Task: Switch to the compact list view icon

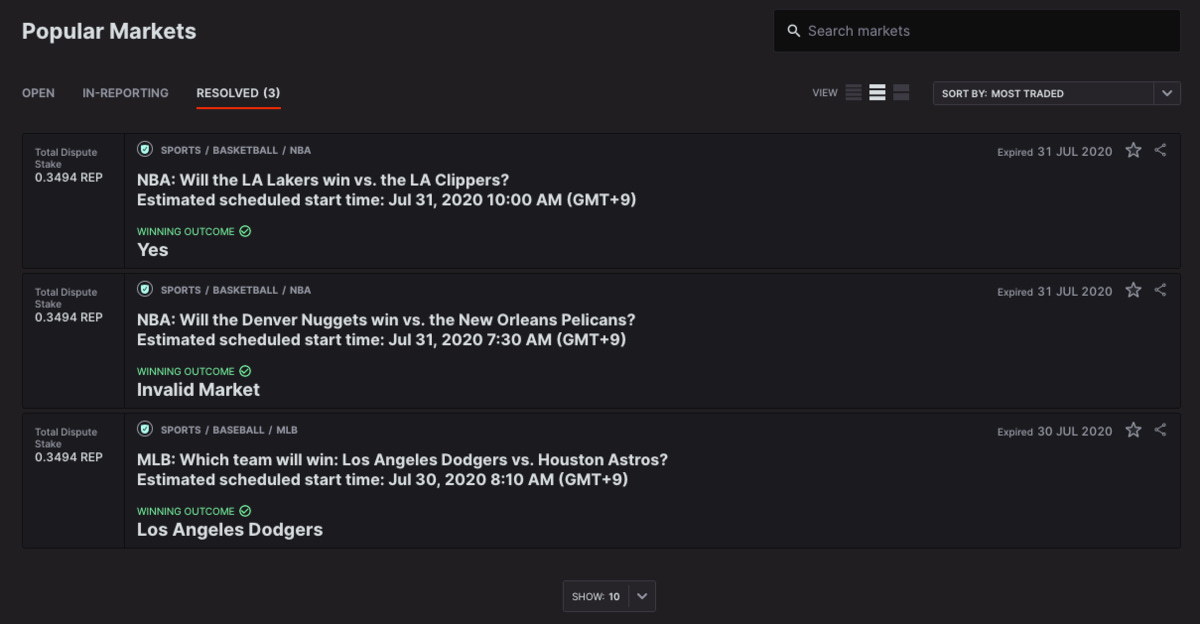Action: click(853, 93)
